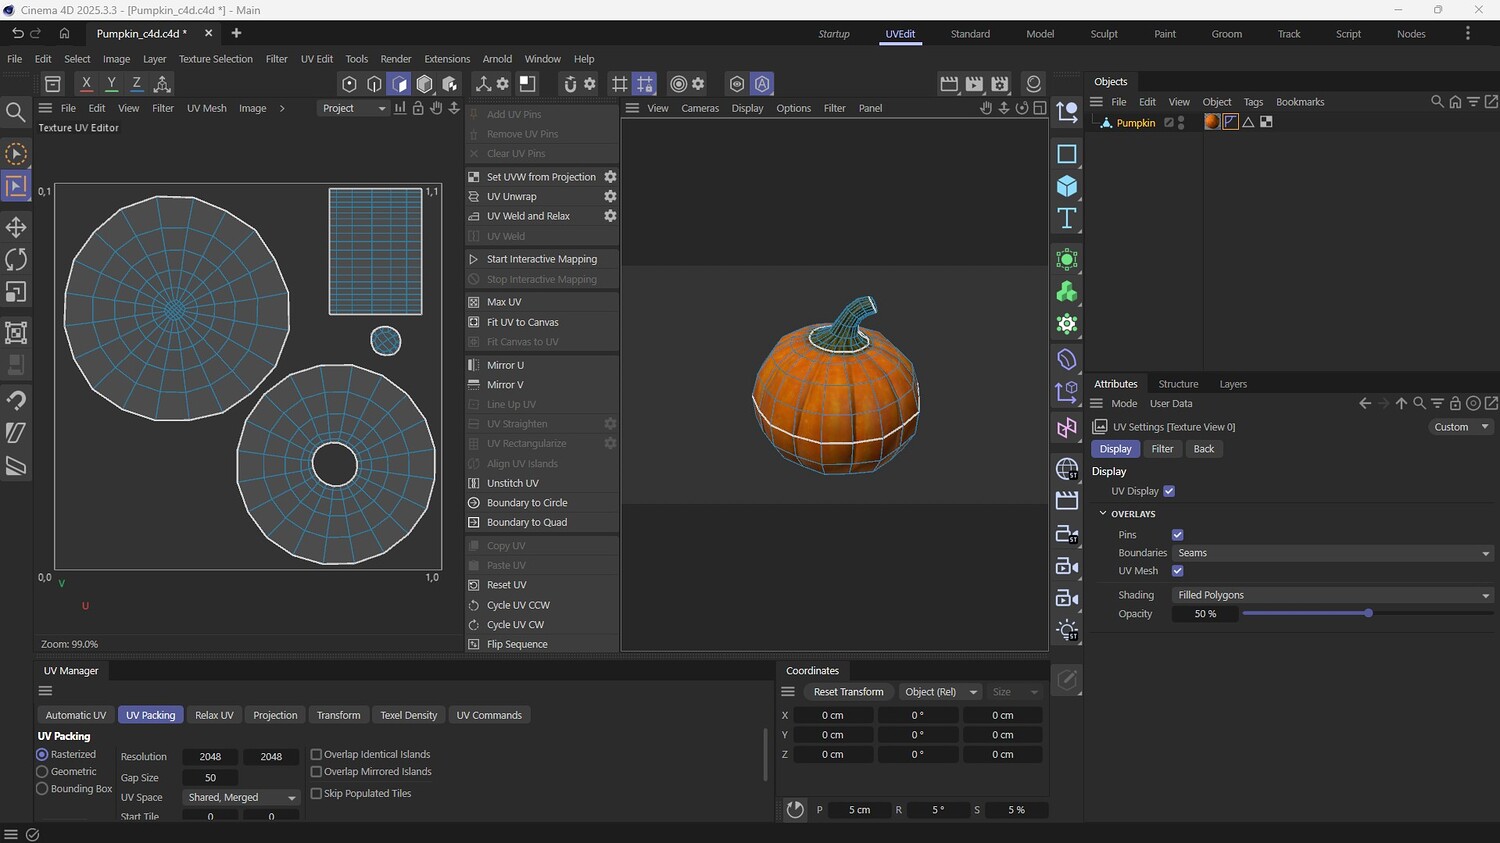Click the coordinate system axes icon
1500x843 pixels.
(162, 84)
